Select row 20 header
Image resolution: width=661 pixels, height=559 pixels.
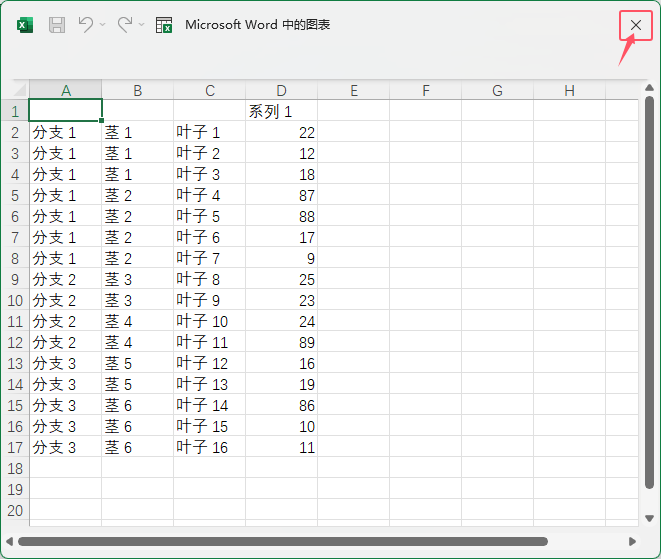(15, 510)
